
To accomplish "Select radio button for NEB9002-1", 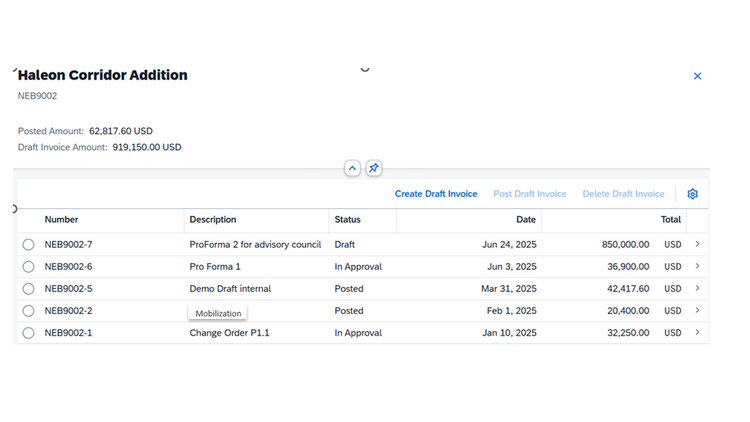I will [x=28, y=333].
